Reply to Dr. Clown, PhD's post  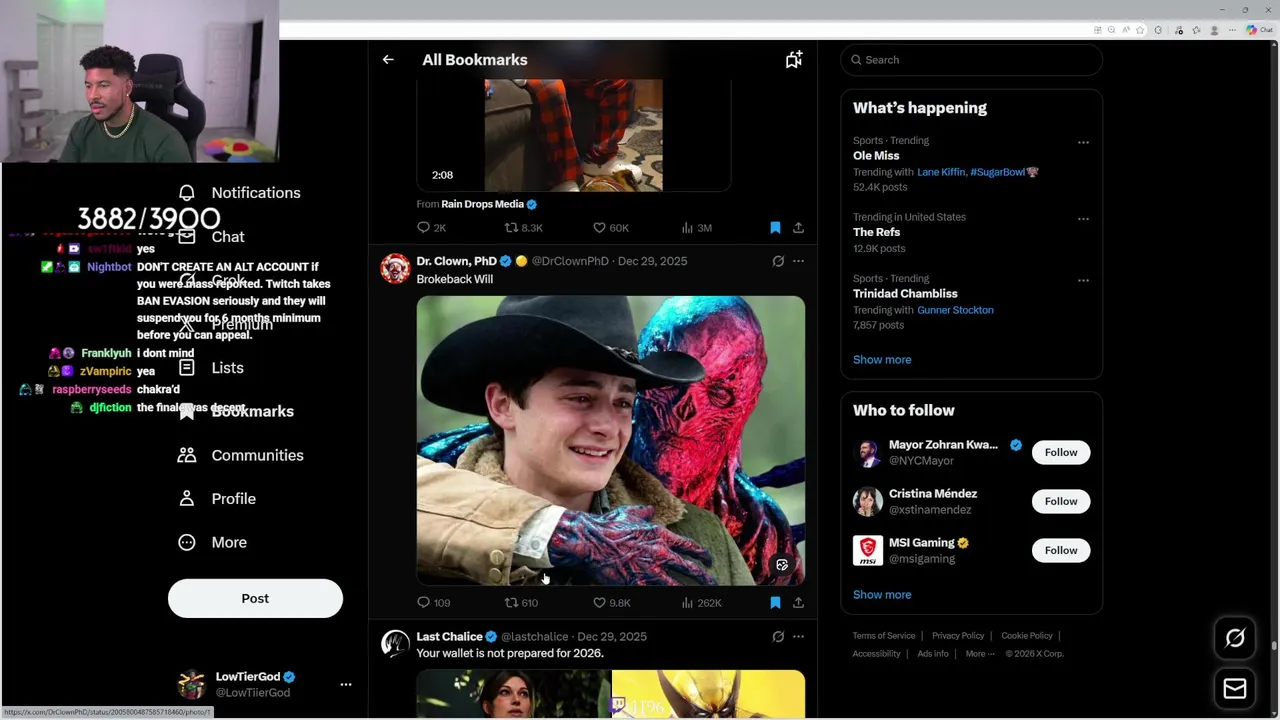pyautogui.click(x=433, y=603)
